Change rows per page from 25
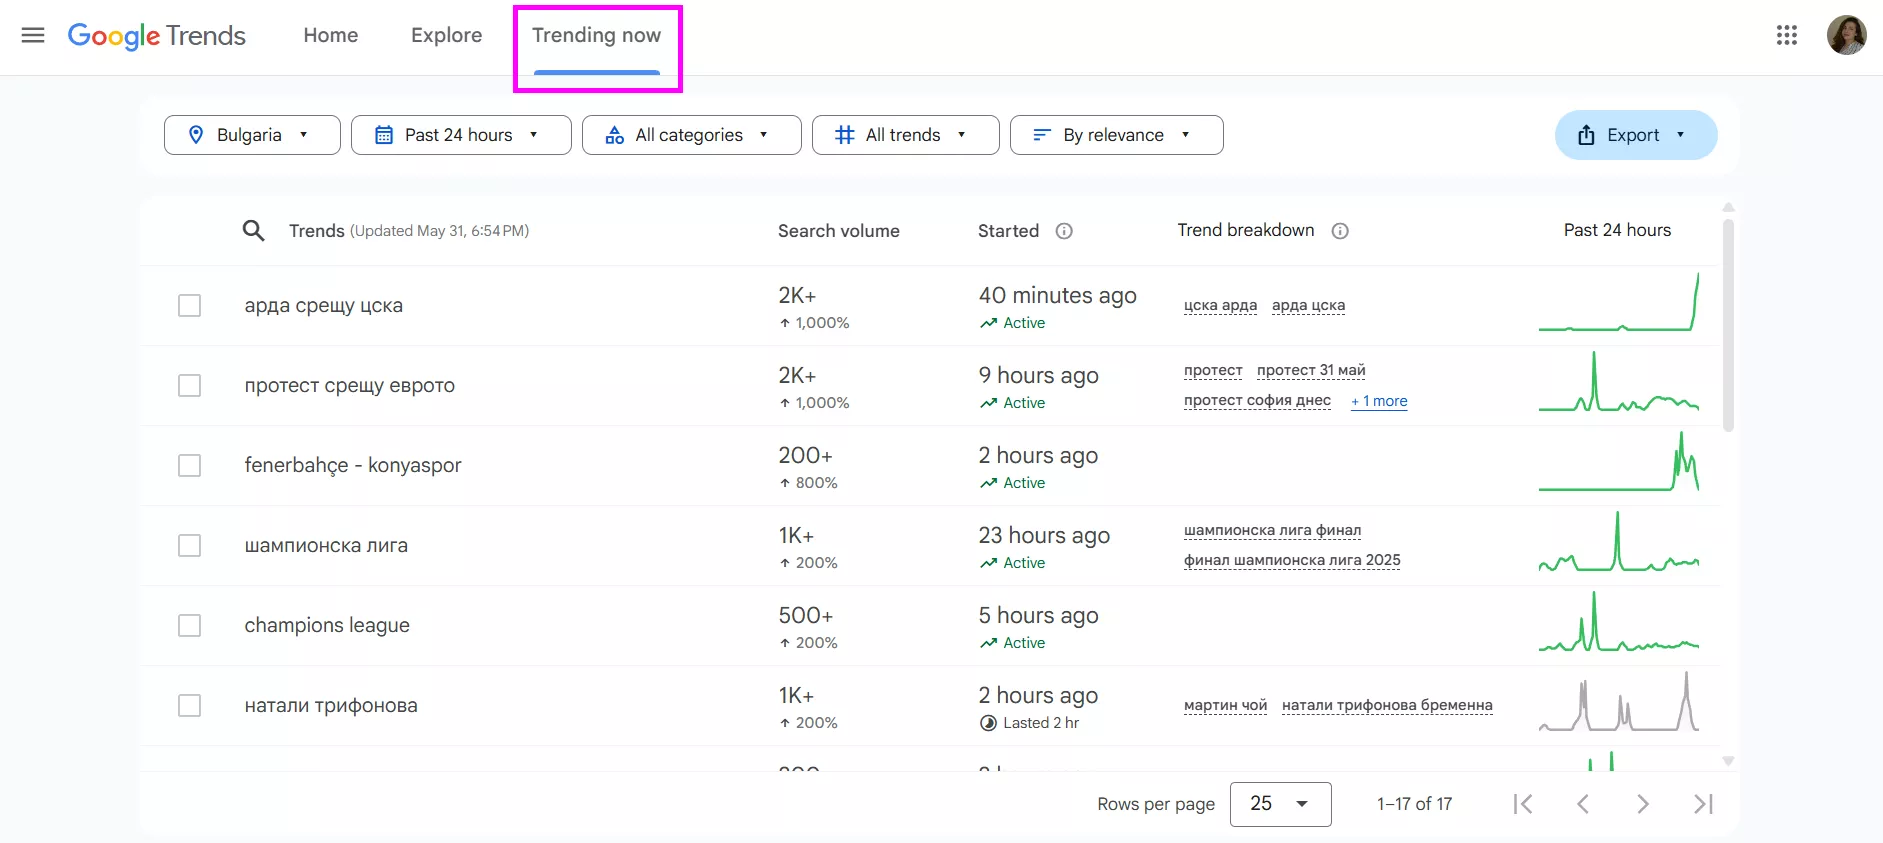This screenshot has width=1883, height=843. (x=1280, y=804)
